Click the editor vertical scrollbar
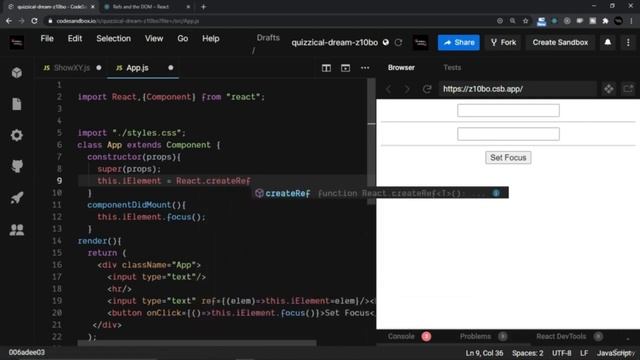Image resolution: width=640 pixels, height=360 pixels. coord(371,141)
